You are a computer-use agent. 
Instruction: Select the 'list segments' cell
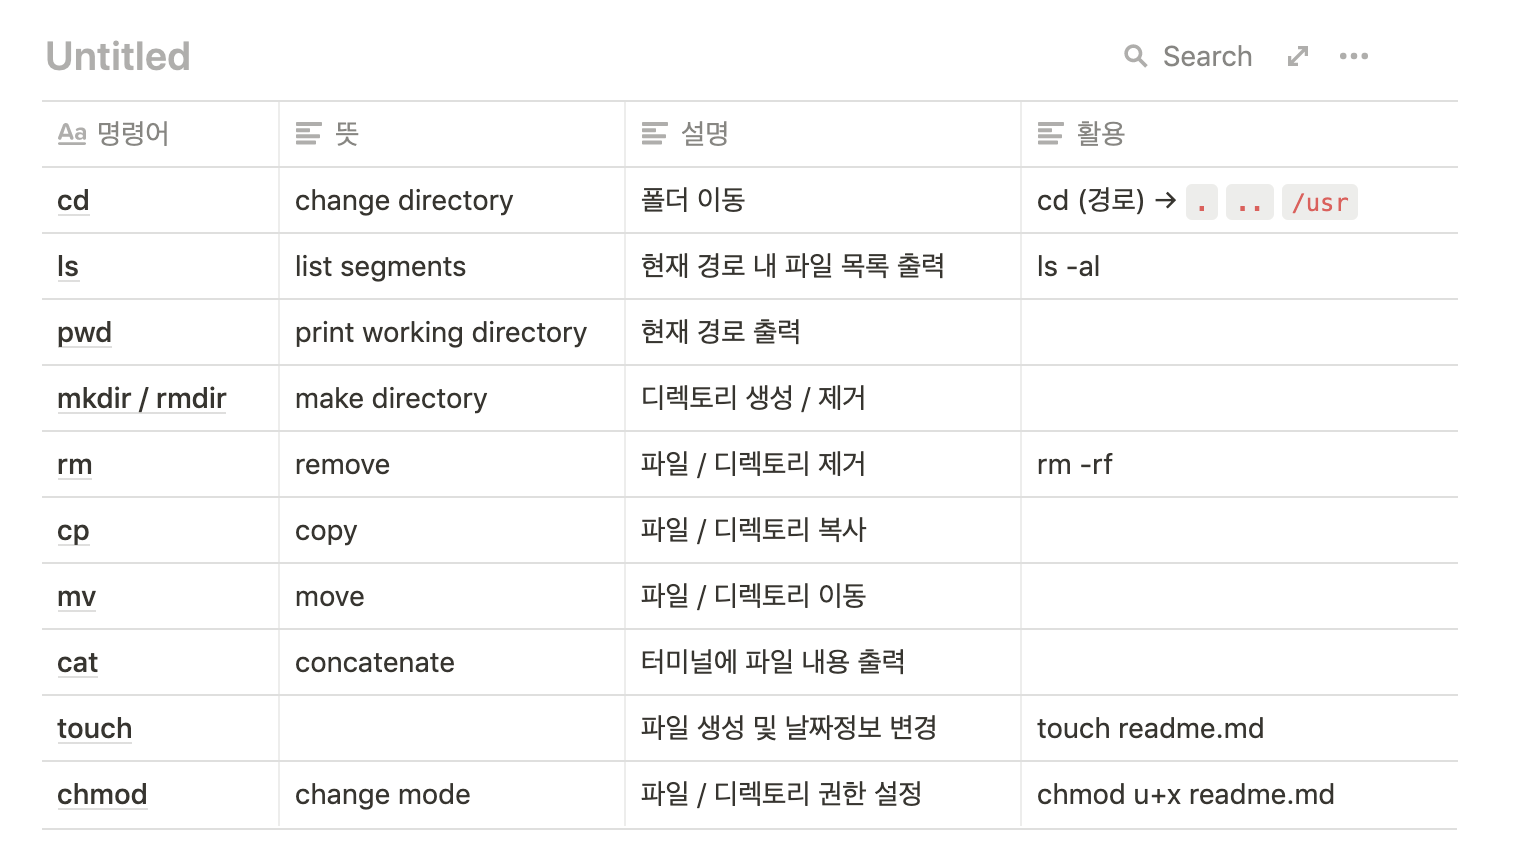tap(452, 266)
